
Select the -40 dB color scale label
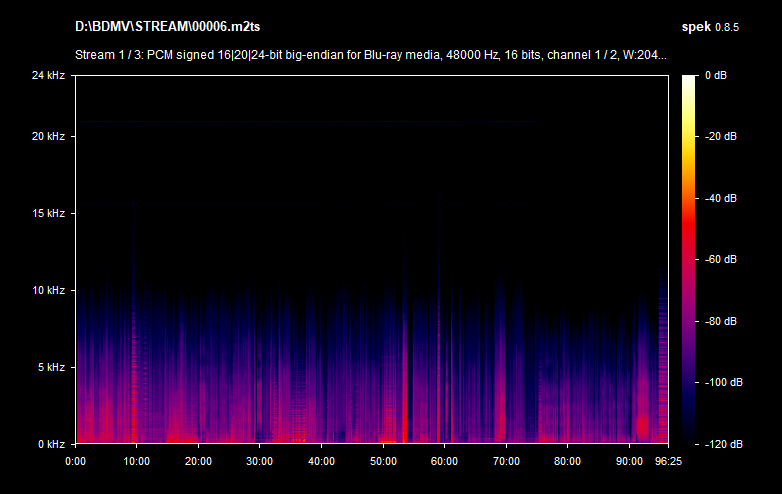click(720, 199)
